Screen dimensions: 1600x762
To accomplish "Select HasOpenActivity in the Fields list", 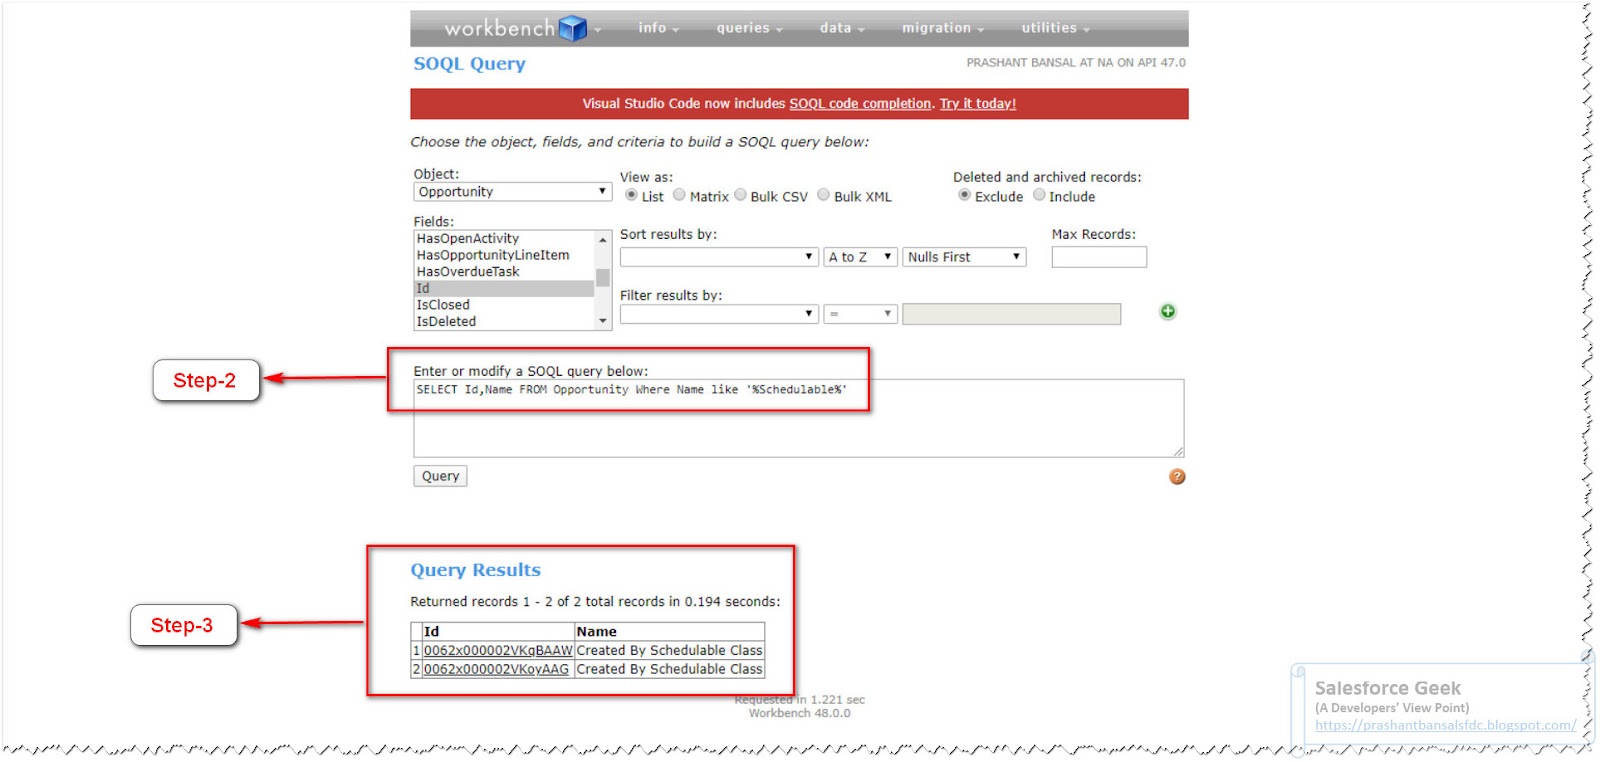I will (504, 238).
